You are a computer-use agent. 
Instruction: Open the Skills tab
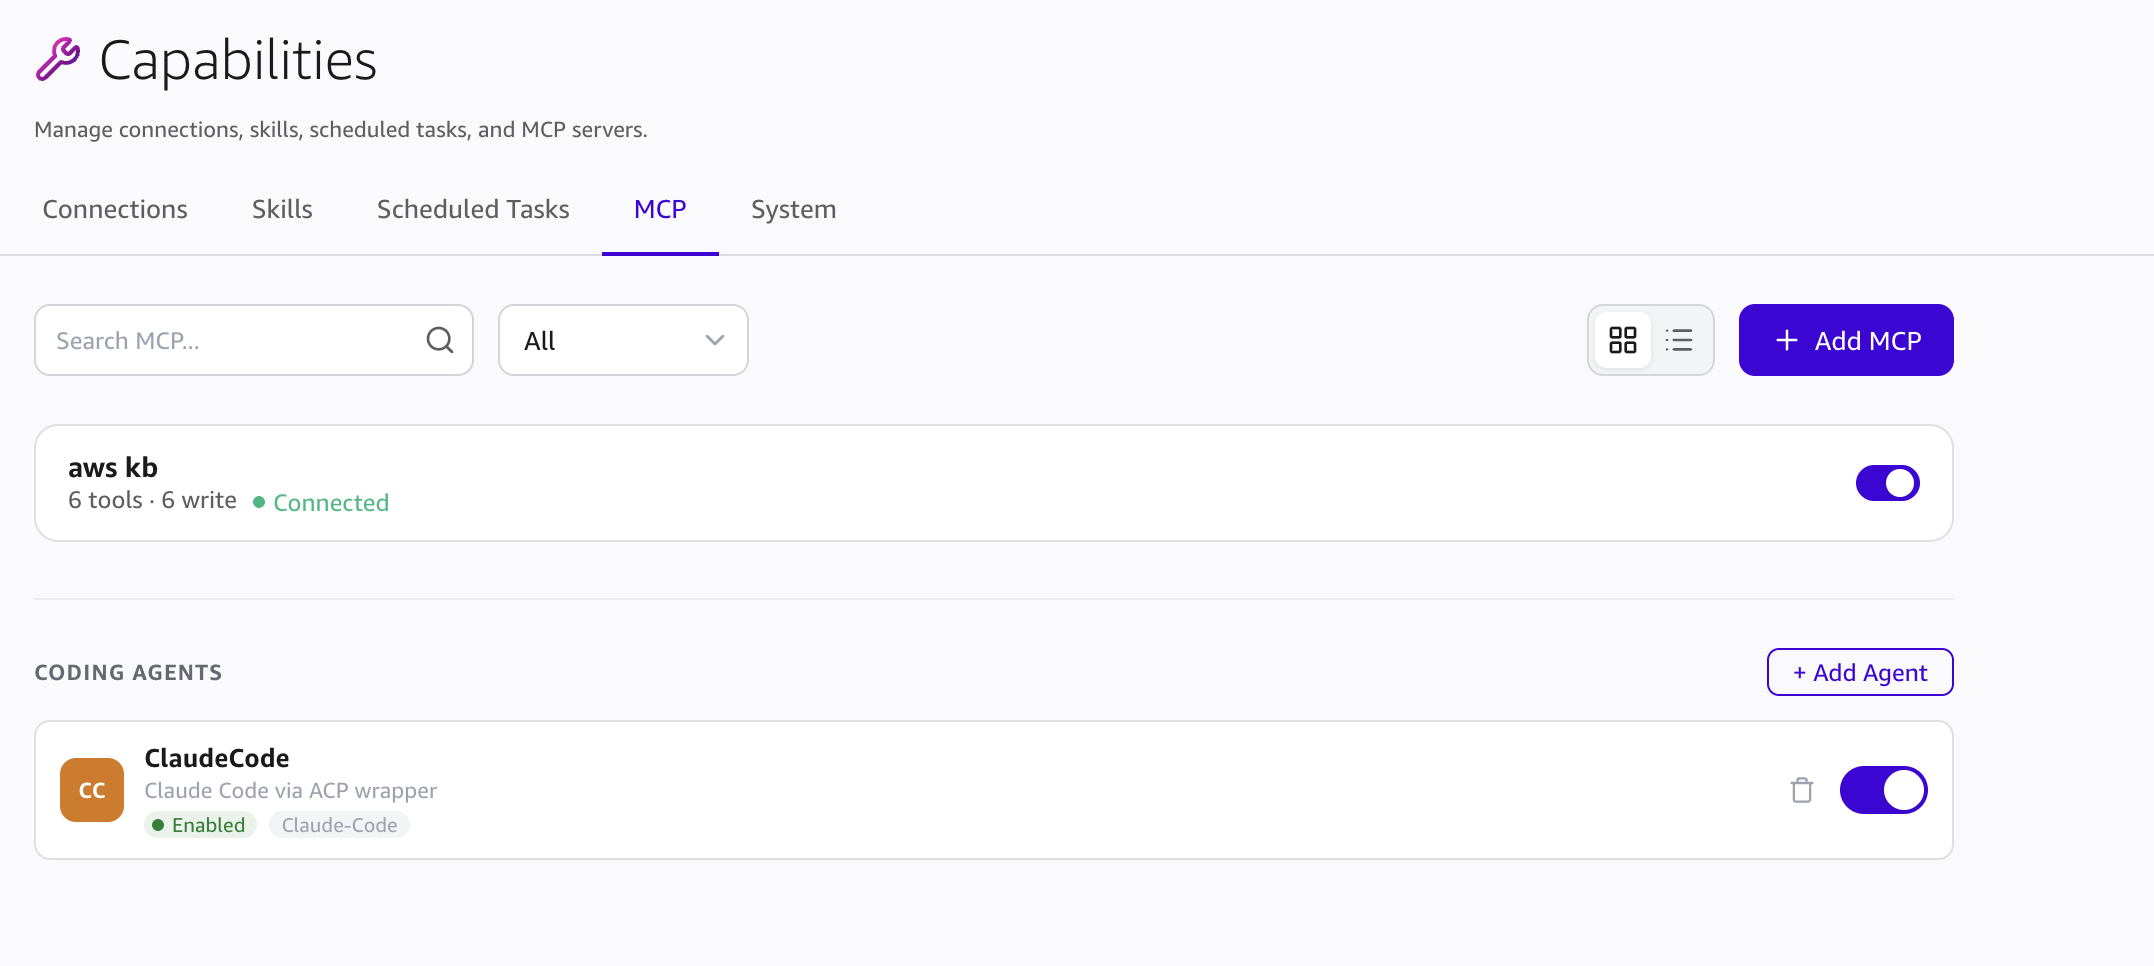click(282, 209)
